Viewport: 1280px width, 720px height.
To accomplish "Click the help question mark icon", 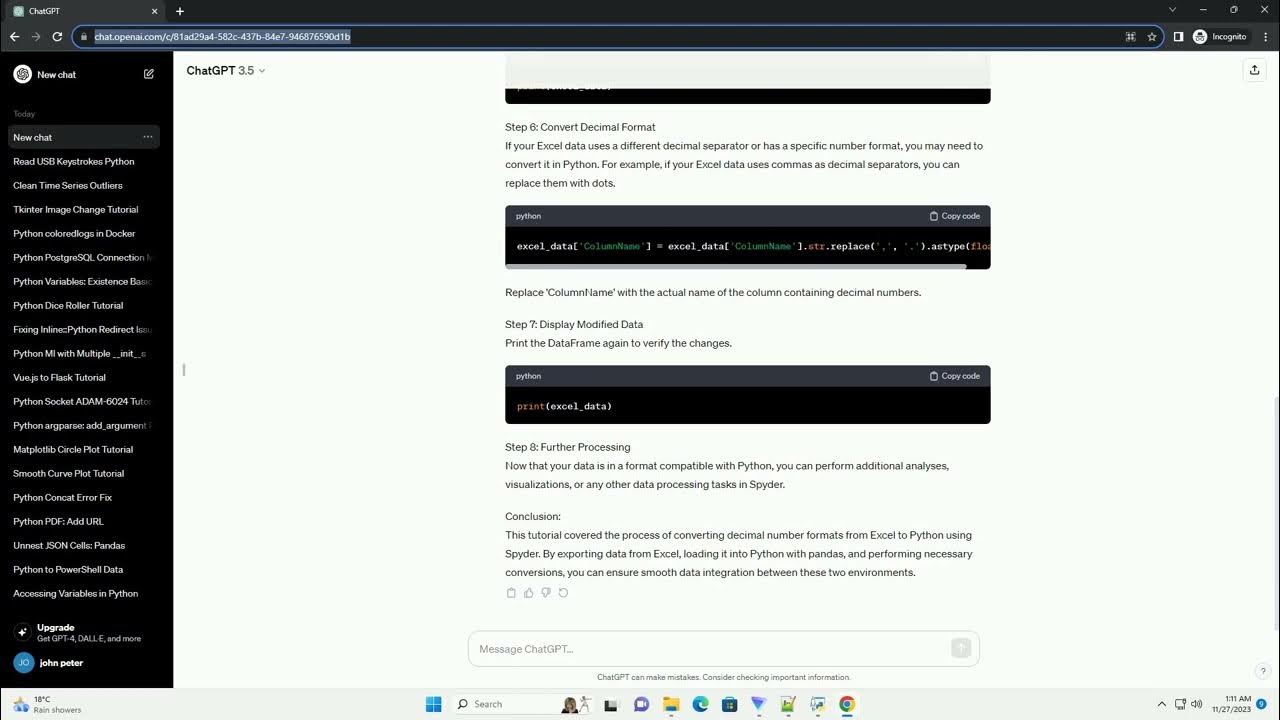I will click(x=1263, y=671).
